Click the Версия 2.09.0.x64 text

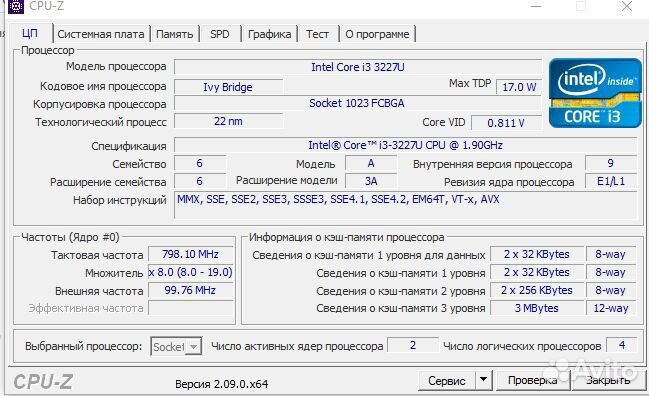(221, 384)
